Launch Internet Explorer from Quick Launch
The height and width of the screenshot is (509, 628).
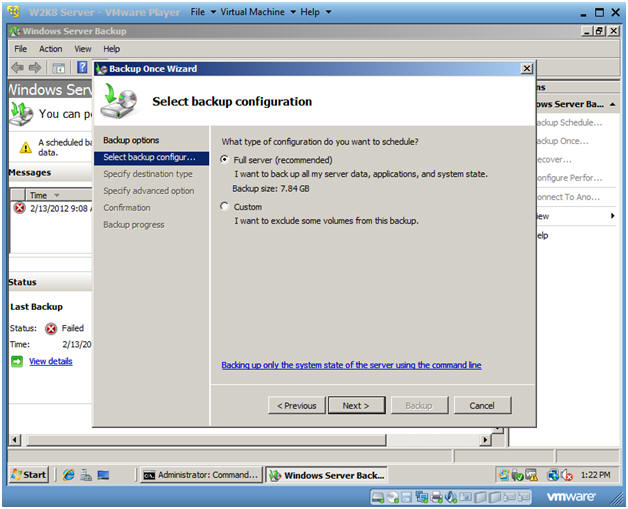click(x=68, y=475)
